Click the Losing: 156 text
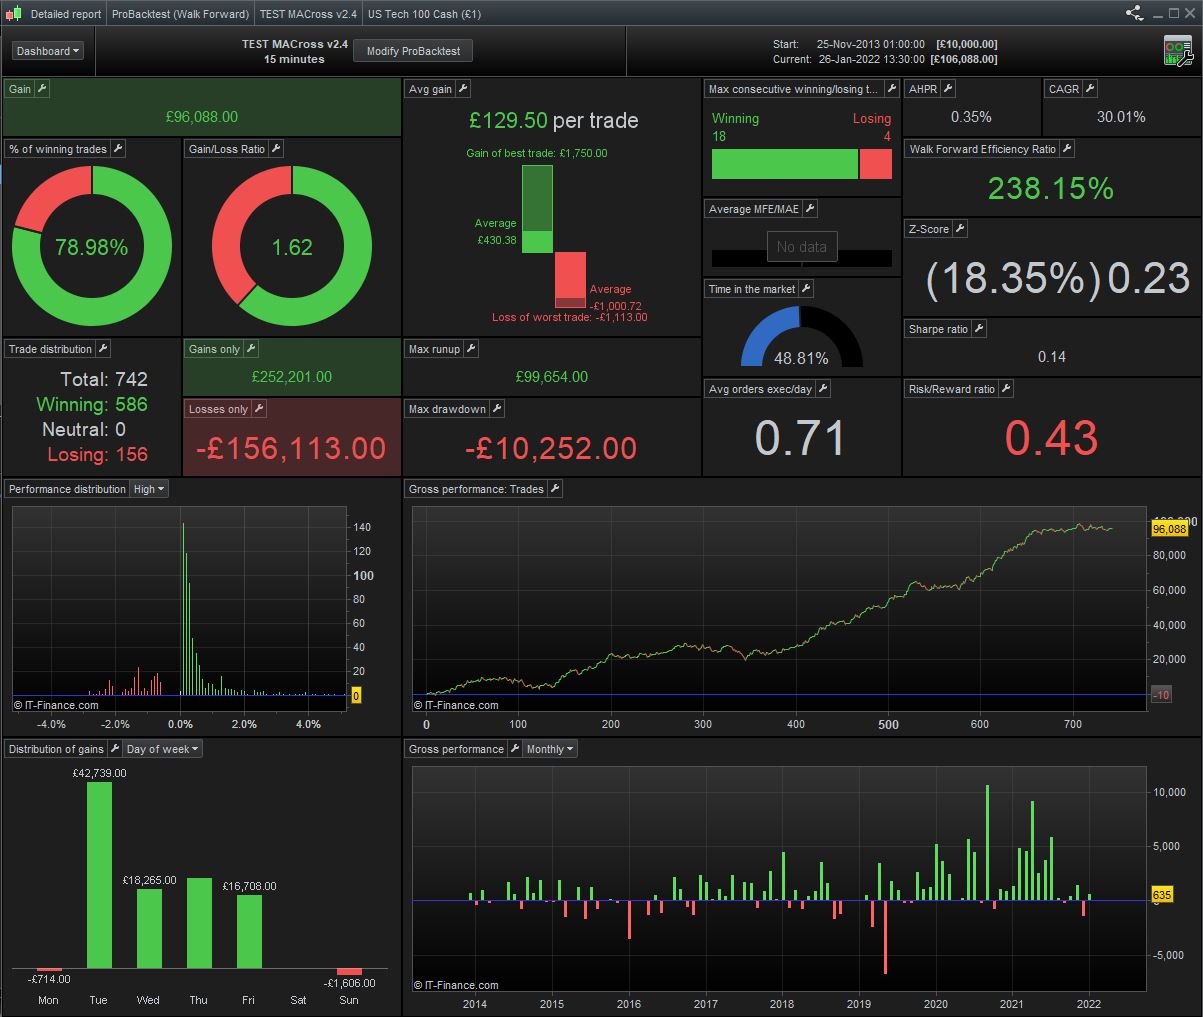The height and width of the screenshot is (1017, 1203). click(97, 454)
